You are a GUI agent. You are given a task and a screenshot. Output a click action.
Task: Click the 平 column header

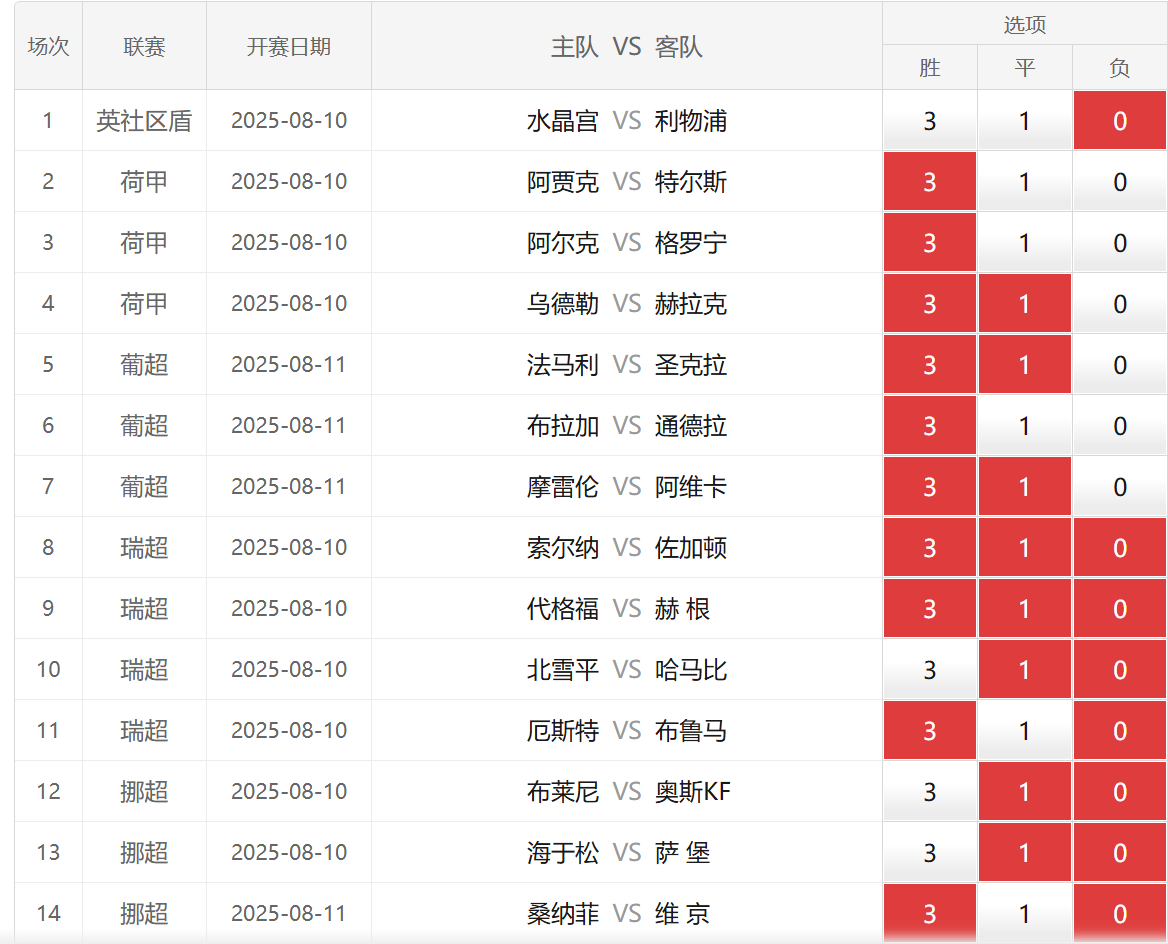[x=1024, y=68]
